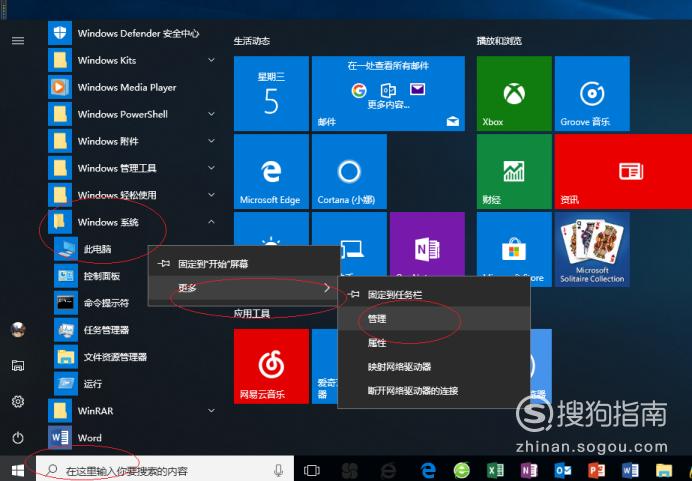
Task: Open Microsoft Solitaire Collection tile
Action: click(592, 249)
